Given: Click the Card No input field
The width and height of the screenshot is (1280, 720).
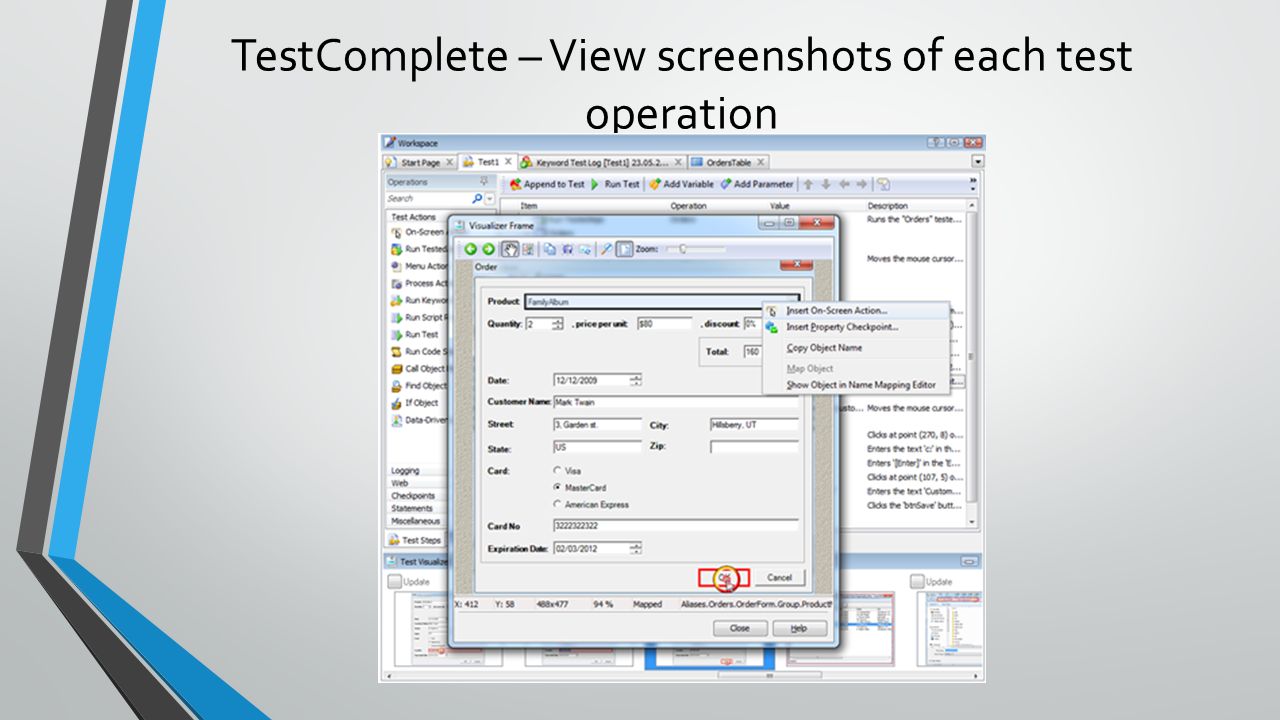Looking at the screenshot, I should pyautogui.click(x=675, y=525).
